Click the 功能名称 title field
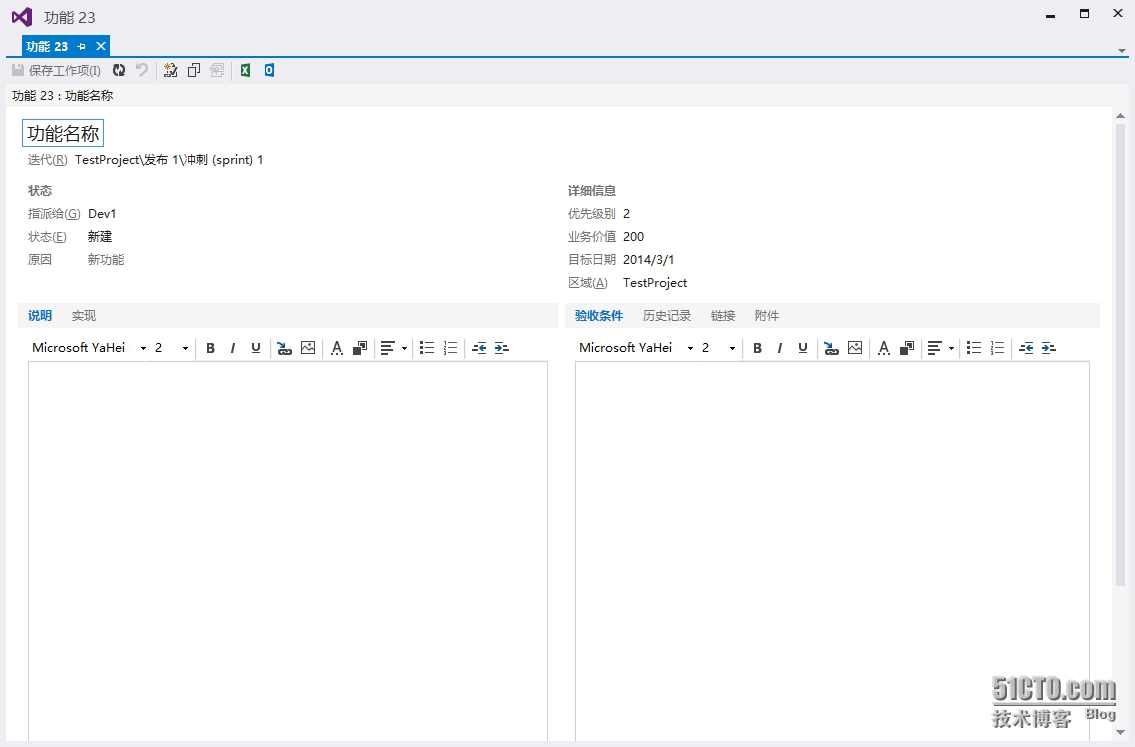 pos(63,133)
